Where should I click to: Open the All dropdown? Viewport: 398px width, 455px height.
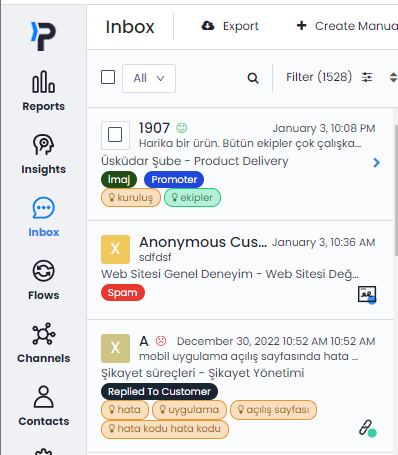click(149, 78)
